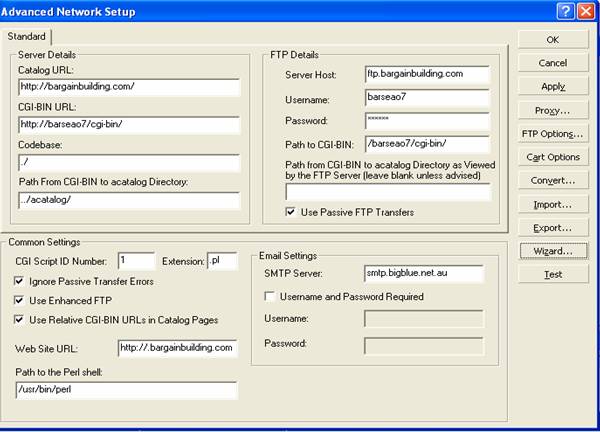Focus the FTP Server Host field
600x432 pixels.
tap(427, 74)
